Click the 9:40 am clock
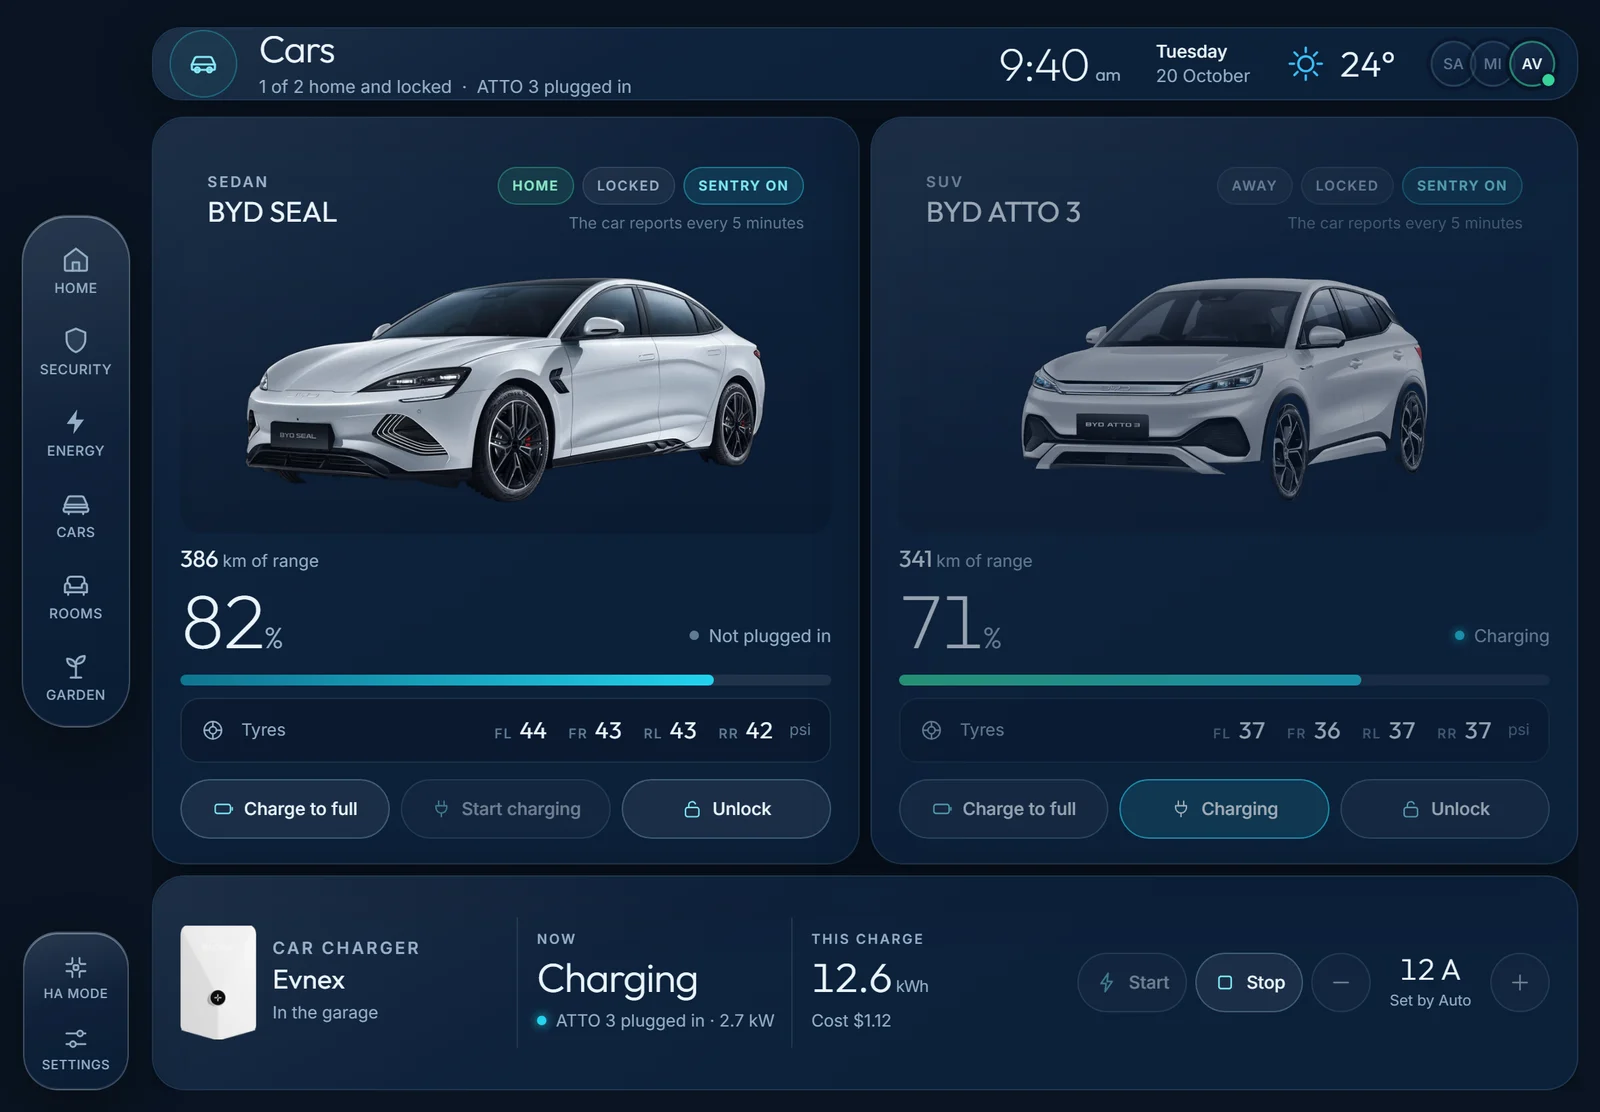The height and width of the screenshot is (1112, 1600). [x=1060, y=66]
